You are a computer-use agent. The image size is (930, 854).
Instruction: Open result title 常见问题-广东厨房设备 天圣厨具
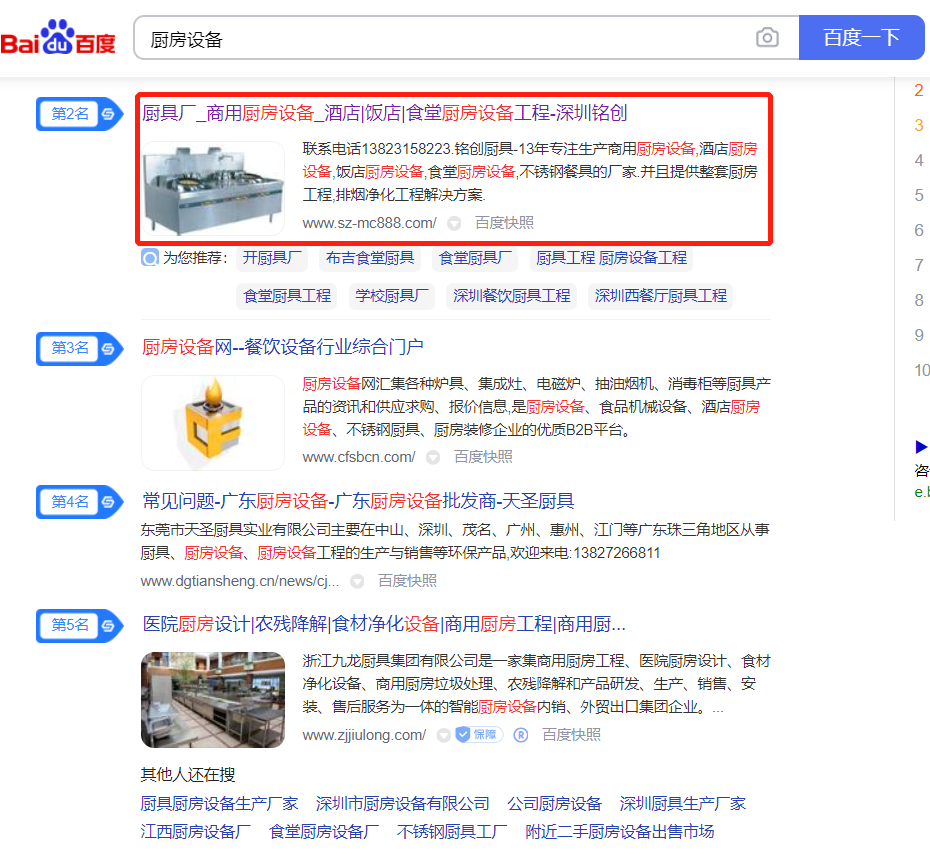tap(358, 501)
